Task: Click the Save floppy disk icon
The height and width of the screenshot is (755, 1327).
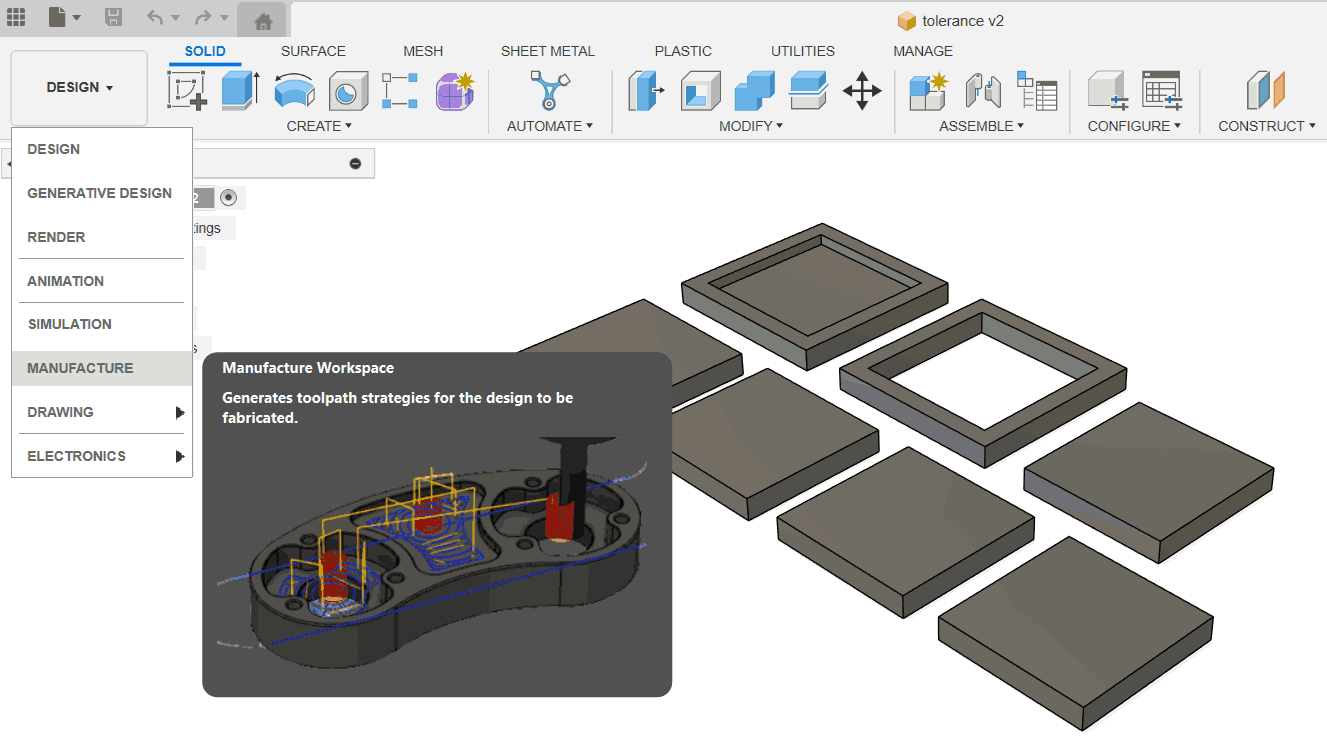Action: pyautogui.click(x=114, y=16)
